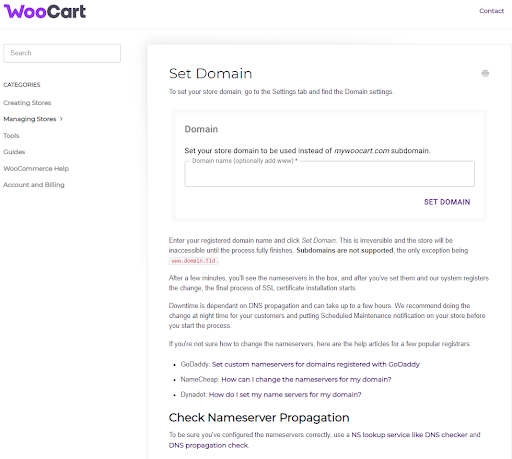This screenshot has width=512, height=459.
Task: Click the Domain name input field
Action: click(x=329, y=174)
